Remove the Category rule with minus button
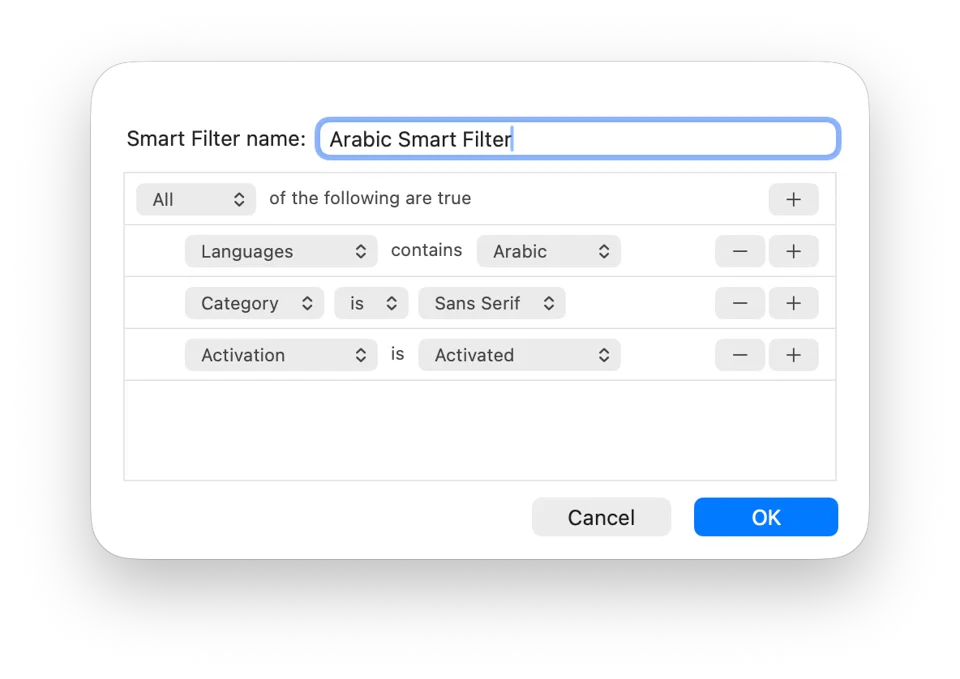960x679 pixels. click(x=740, y=304)
